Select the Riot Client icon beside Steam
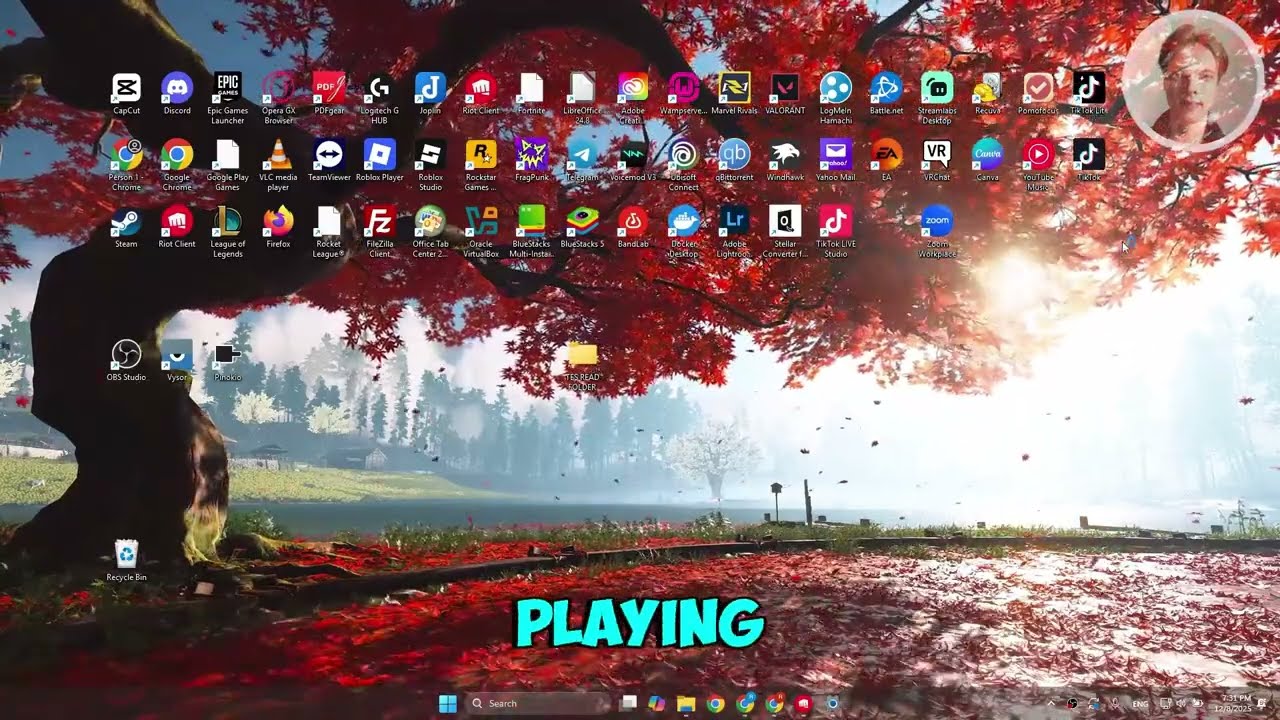Image resolution: width=1280 pixels, height=720 pixels. [177, 221]
